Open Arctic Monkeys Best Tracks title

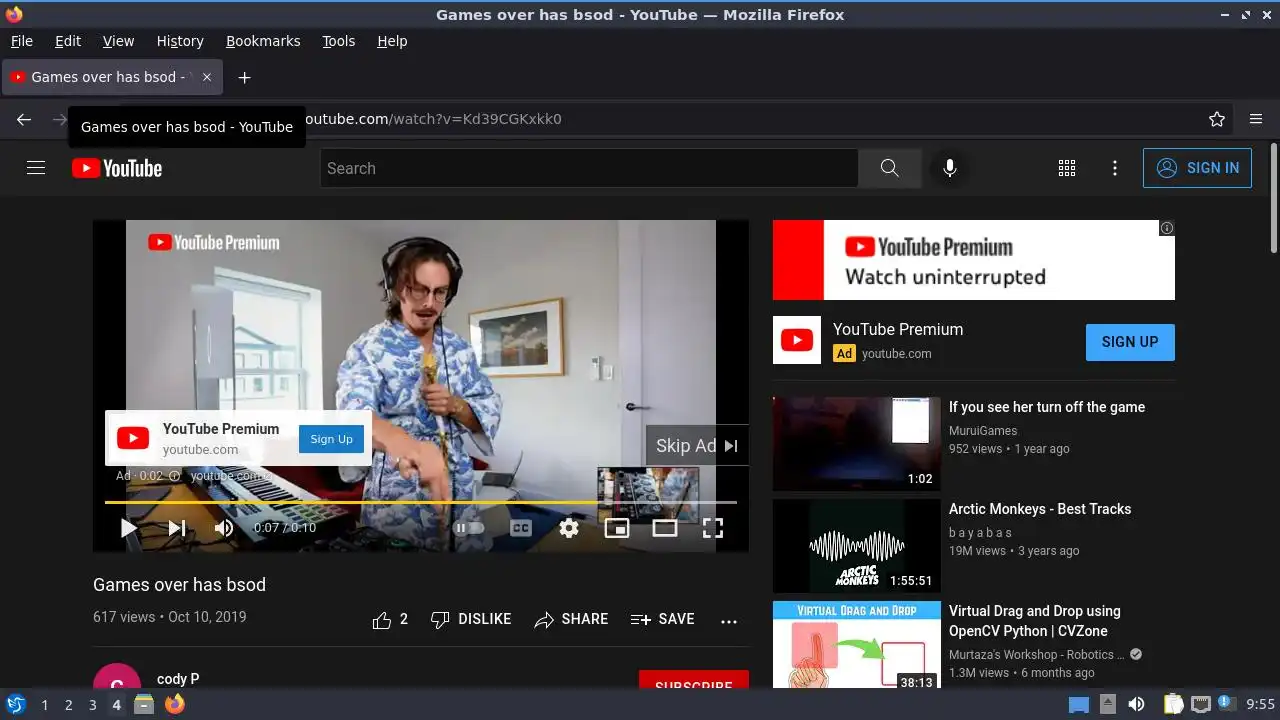click(1040, 509)
